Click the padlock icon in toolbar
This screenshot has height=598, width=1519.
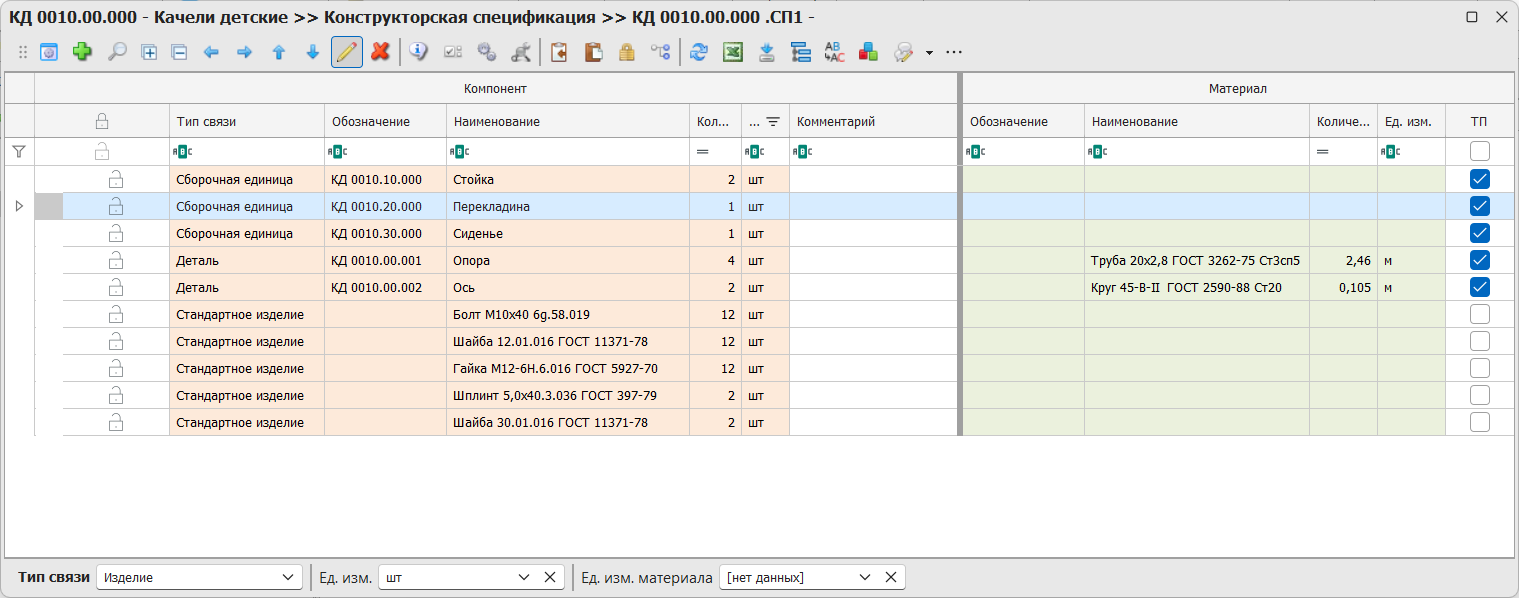pyautogui.click(x=627, y=52)
